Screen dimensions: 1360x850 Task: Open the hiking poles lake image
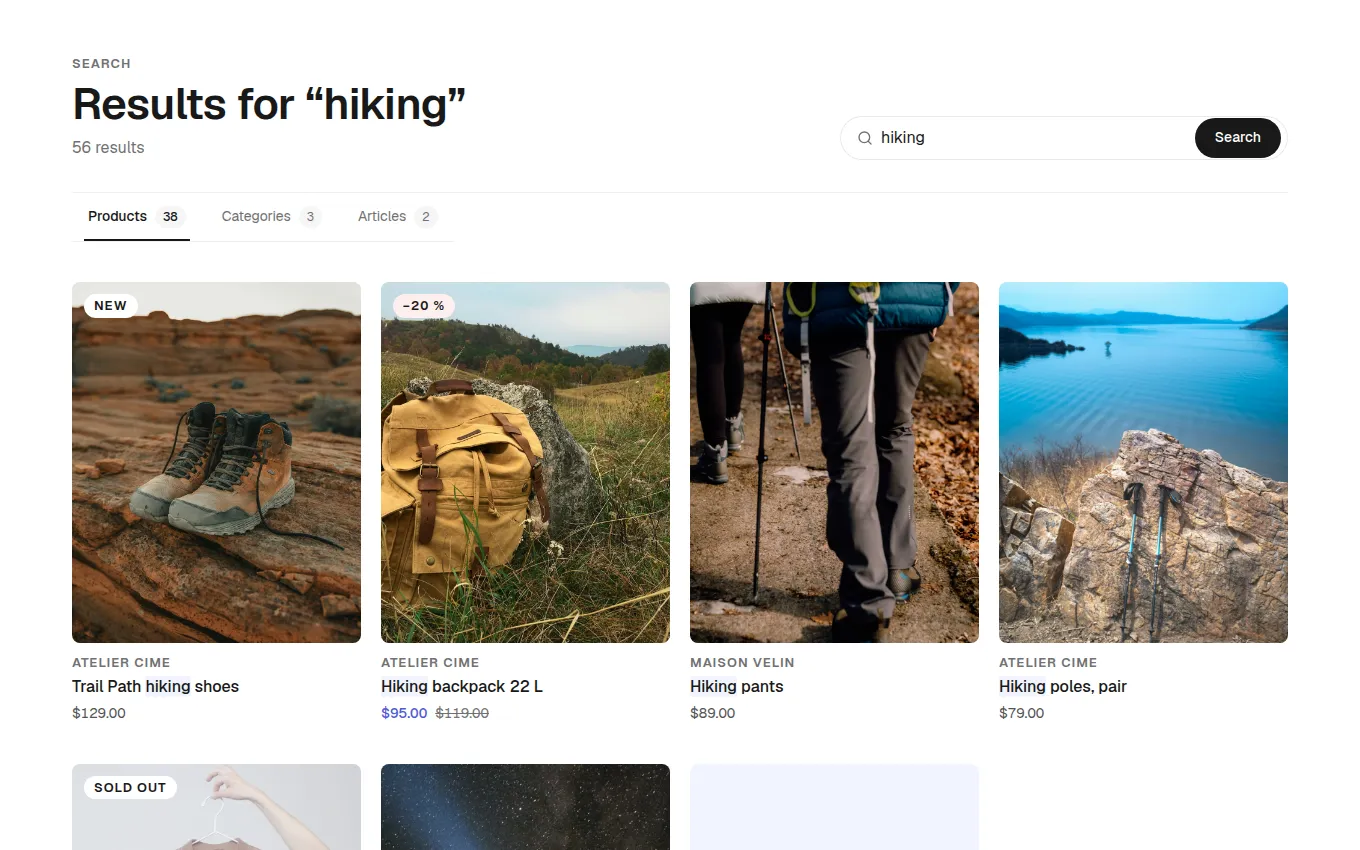1143,462
